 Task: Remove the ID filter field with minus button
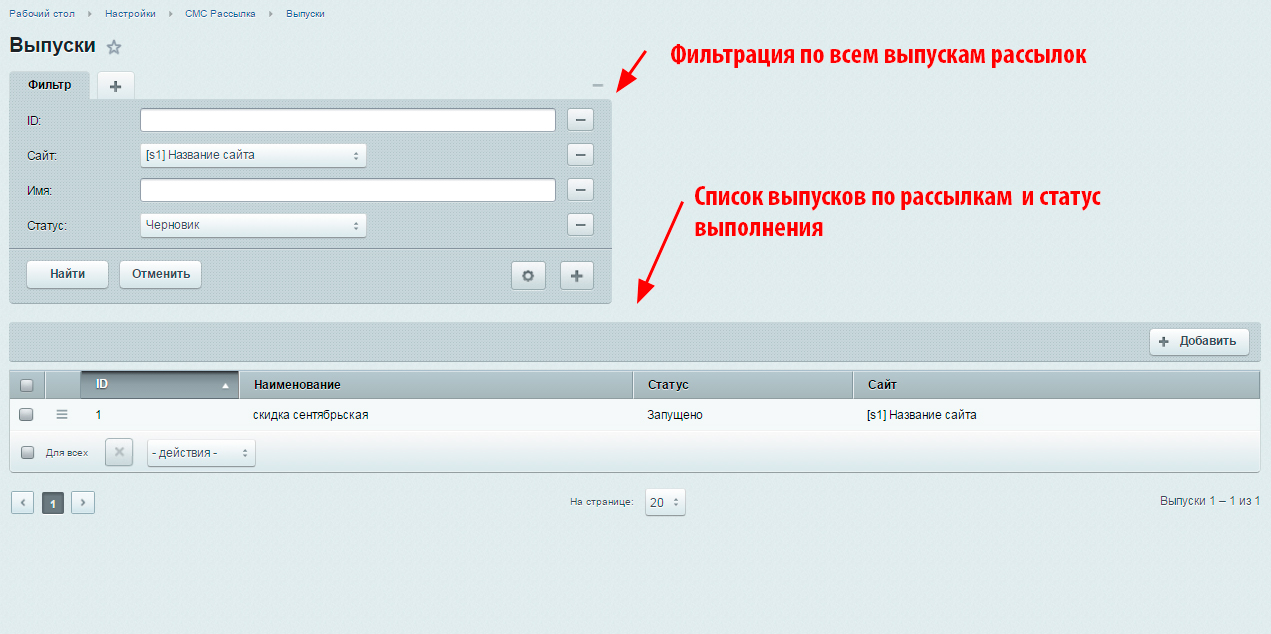pyautogui.click(x=580, y=120)
